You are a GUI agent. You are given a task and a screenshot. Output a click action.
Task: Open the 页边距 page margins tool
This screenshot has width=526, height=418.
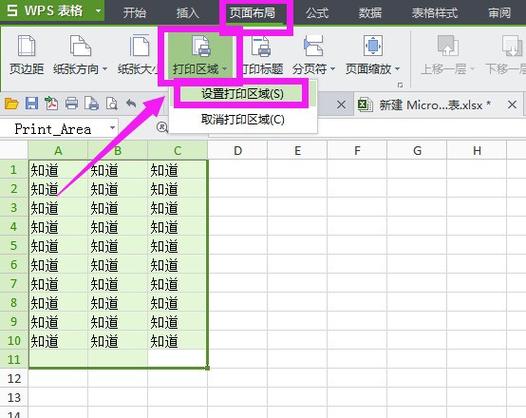(26, 54)
